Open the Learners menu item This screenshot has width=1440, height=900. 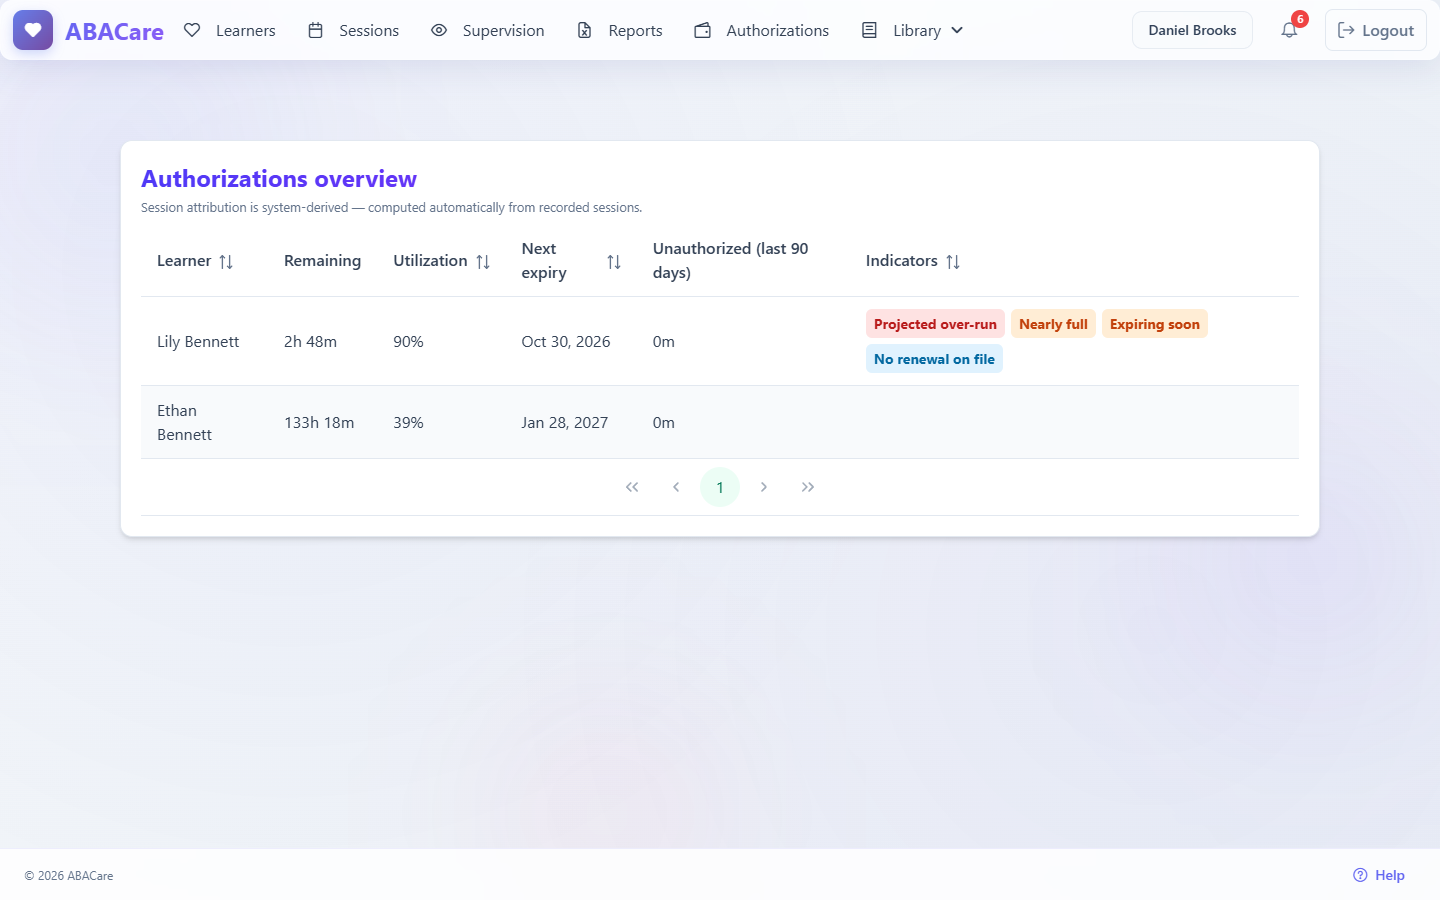pos(230,30)
